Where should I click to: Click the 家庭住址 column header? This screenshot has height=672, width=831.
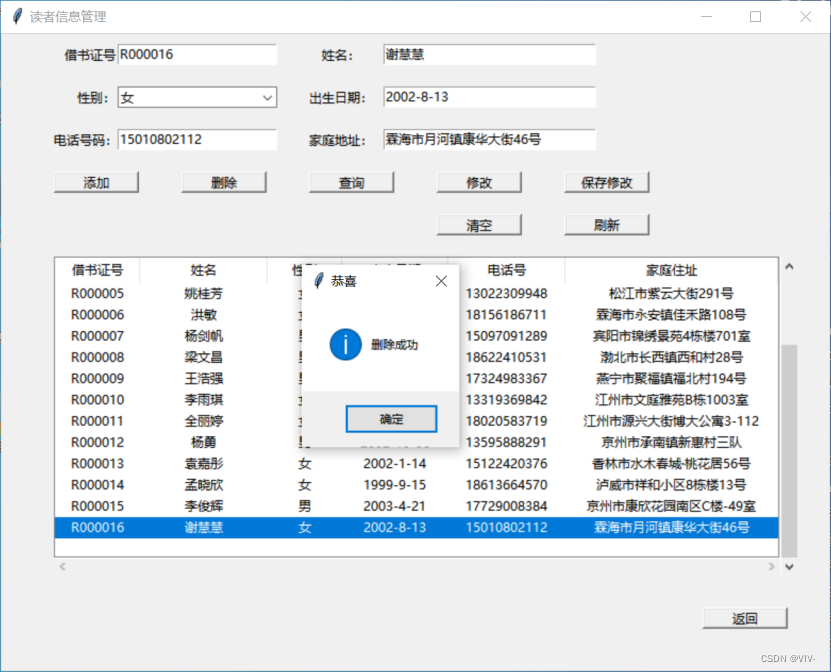point(671,270)
